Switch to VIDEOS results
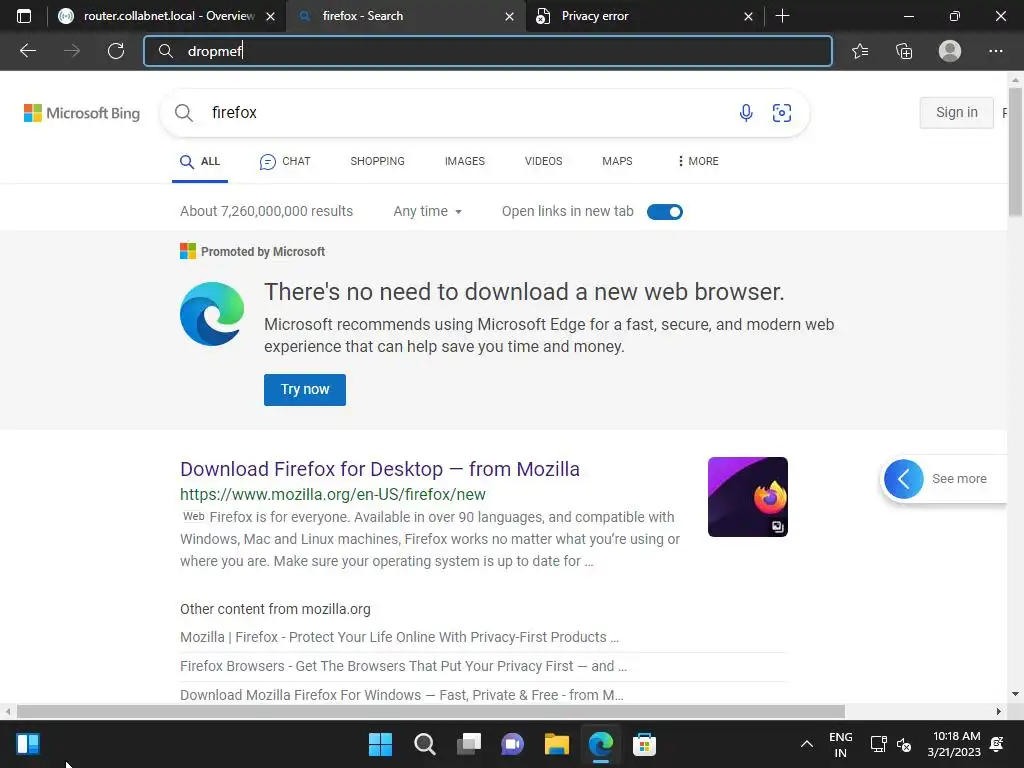The width and height of the screenshot is (1024, 768). click(543, 161)
